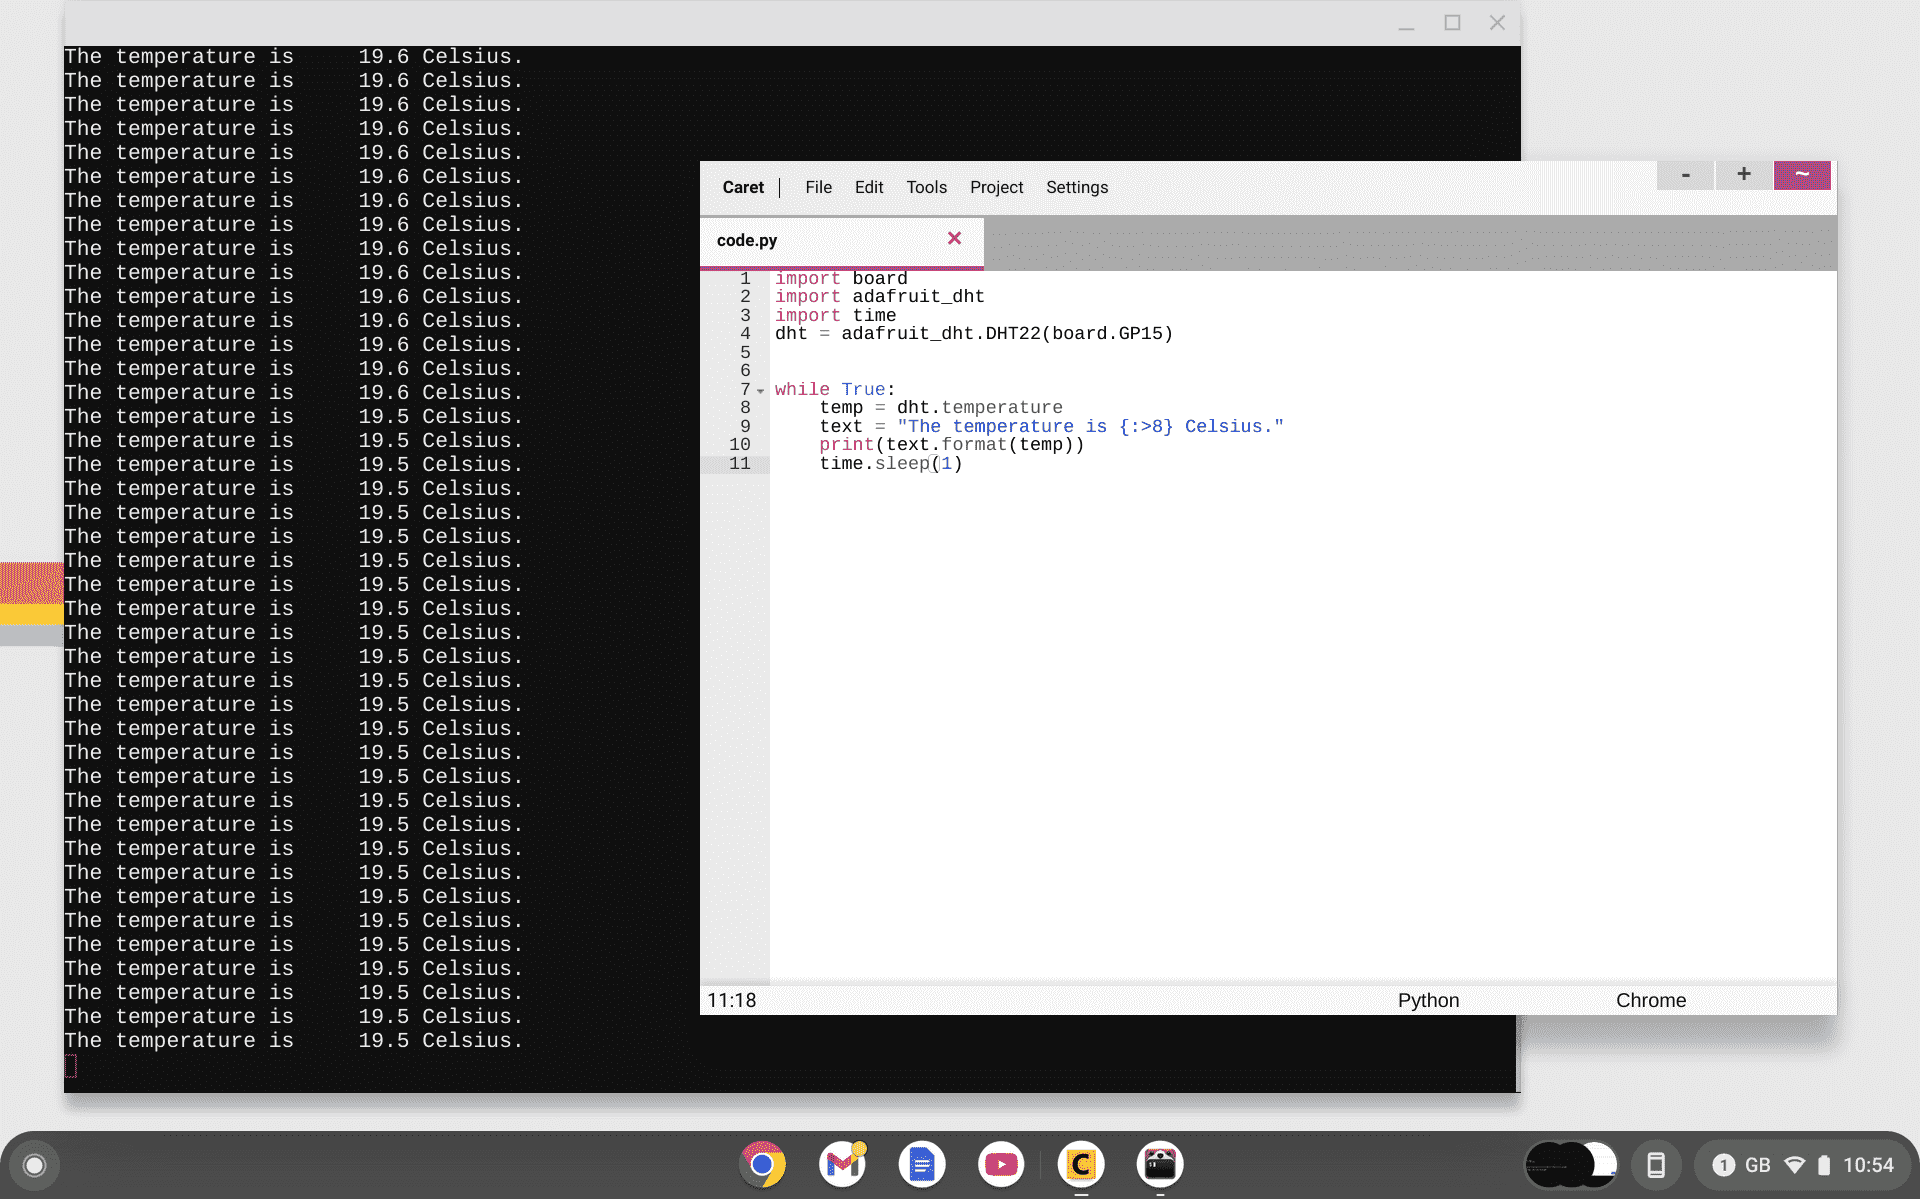Click the YouTube icon in taskbar
Screen dimensions: 1920x1199
click(x=1000, y=1164)
